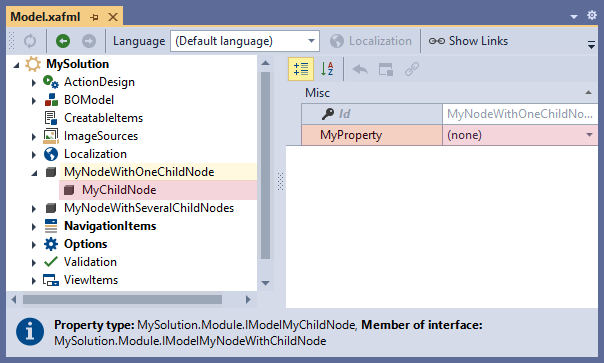The width and height of the screenshot is (604, 363).
Task: Click the key icon beside Id
Action: point(328,114)
